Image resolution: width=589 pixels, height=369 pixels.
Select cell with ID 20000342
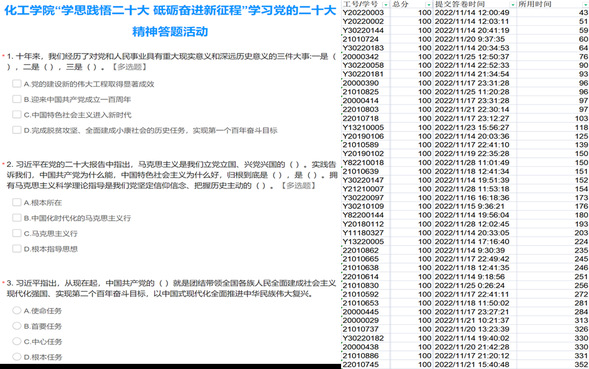(365, 56)
